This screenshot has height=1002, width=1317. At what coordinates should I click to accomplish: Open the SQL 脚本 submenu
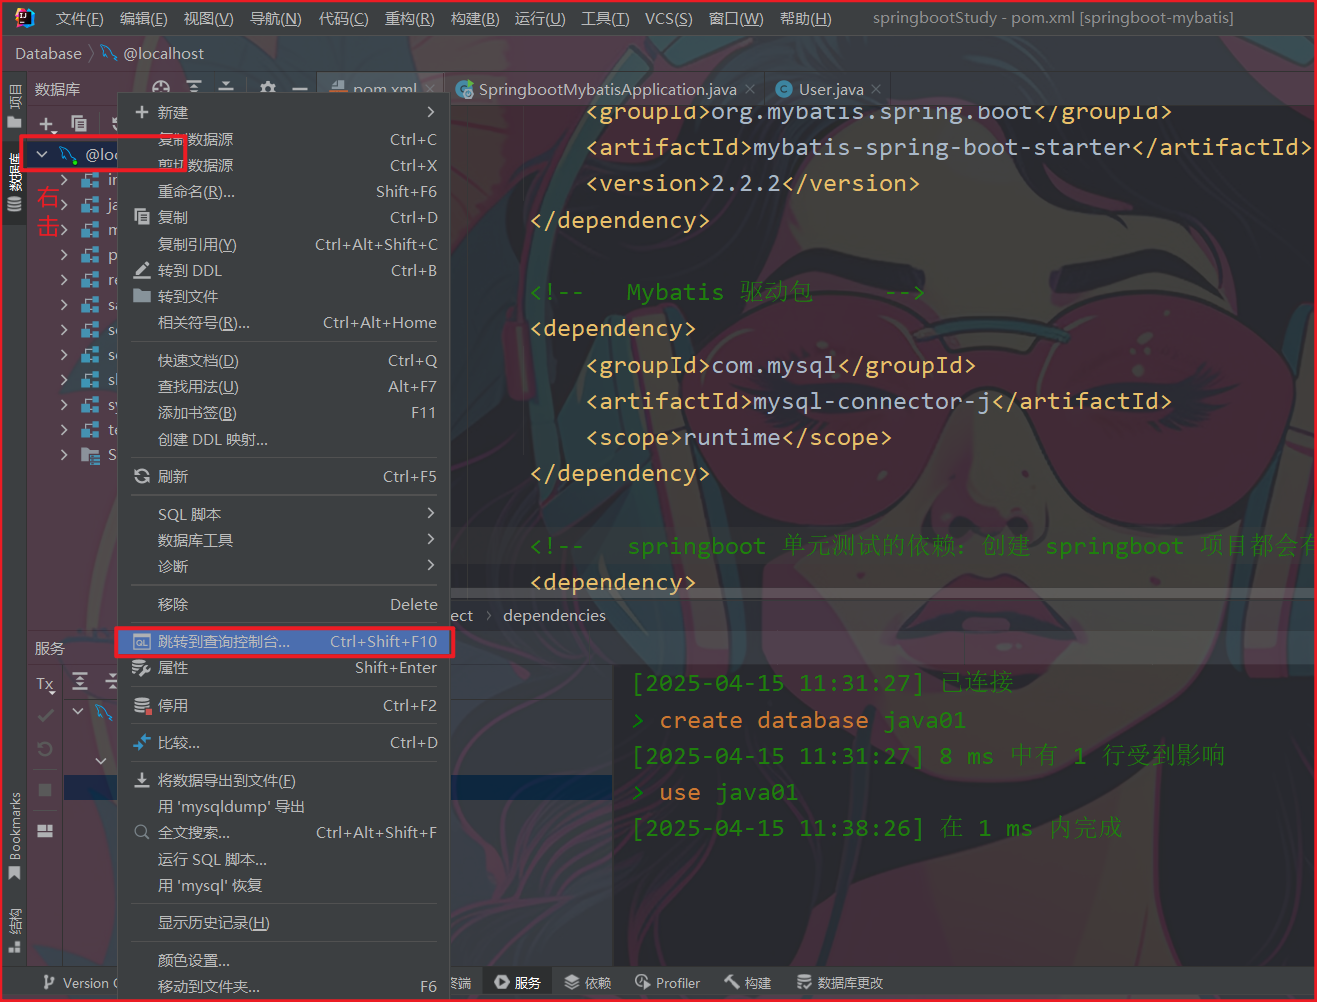tap(284, 515)
